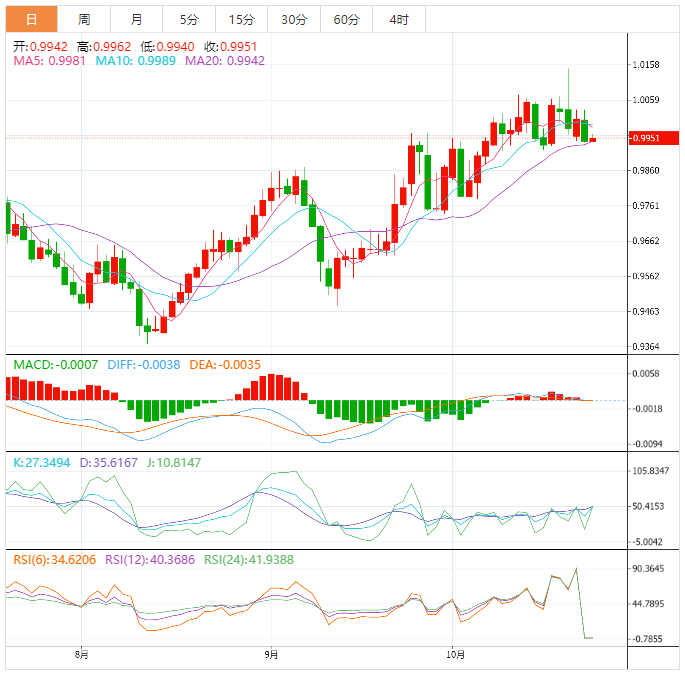Click the 90.3645 RSI axis label
The image size is (685, 680).
coord(648,569)
